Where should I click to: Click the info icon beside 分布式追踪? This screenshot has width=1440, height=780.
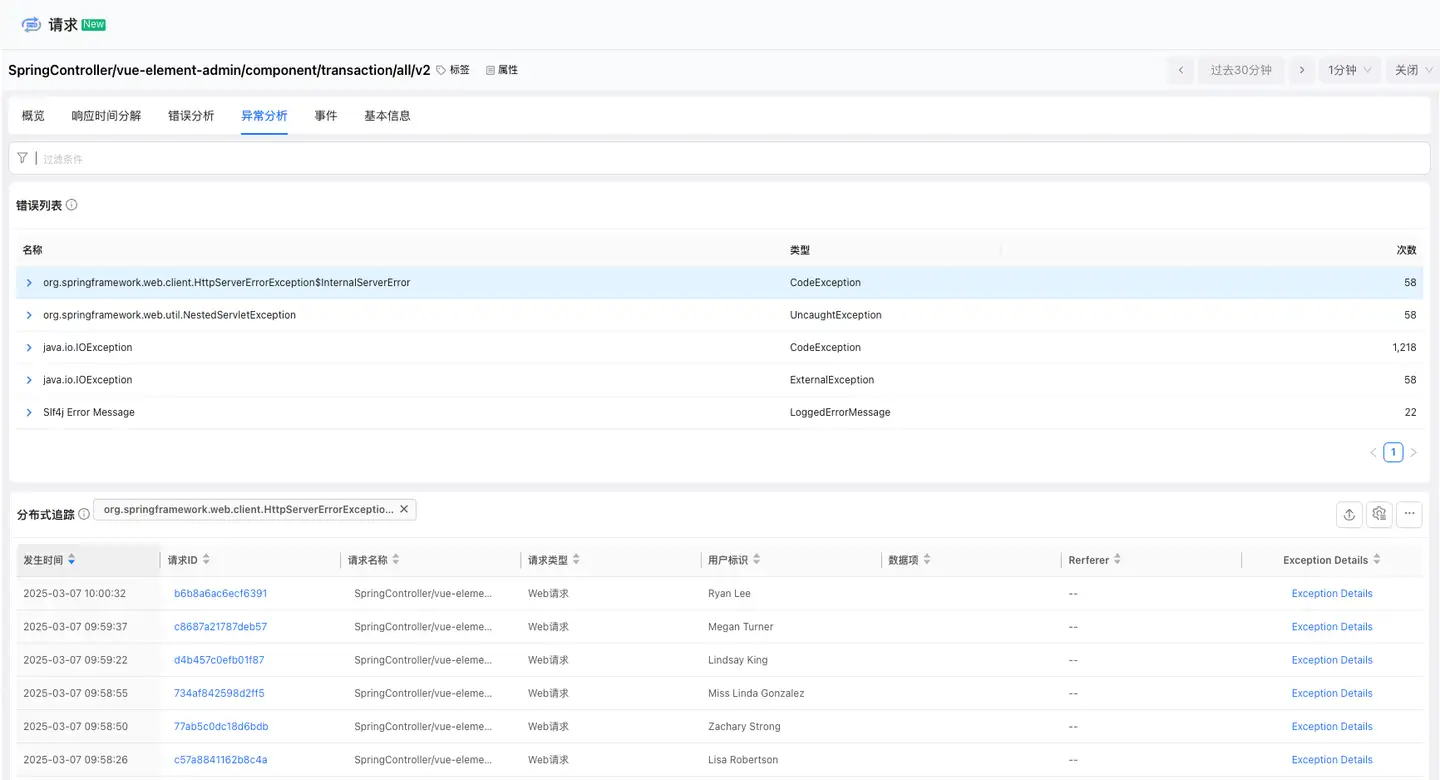(84, 514)
